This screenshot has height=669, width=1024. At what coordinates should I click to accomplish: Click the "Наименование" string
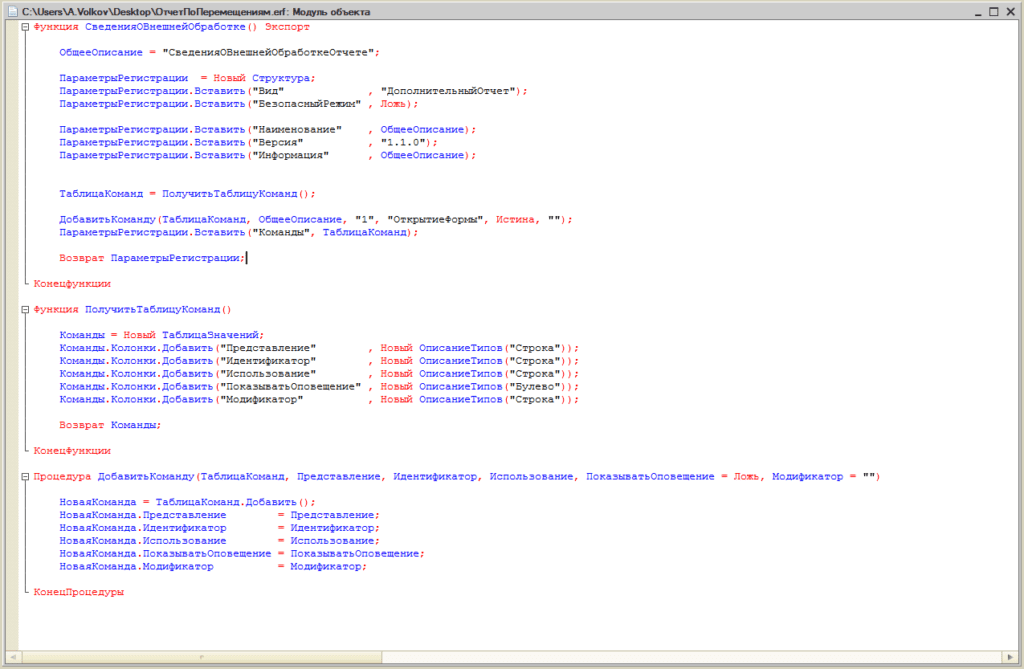click(x=296, y=129)
